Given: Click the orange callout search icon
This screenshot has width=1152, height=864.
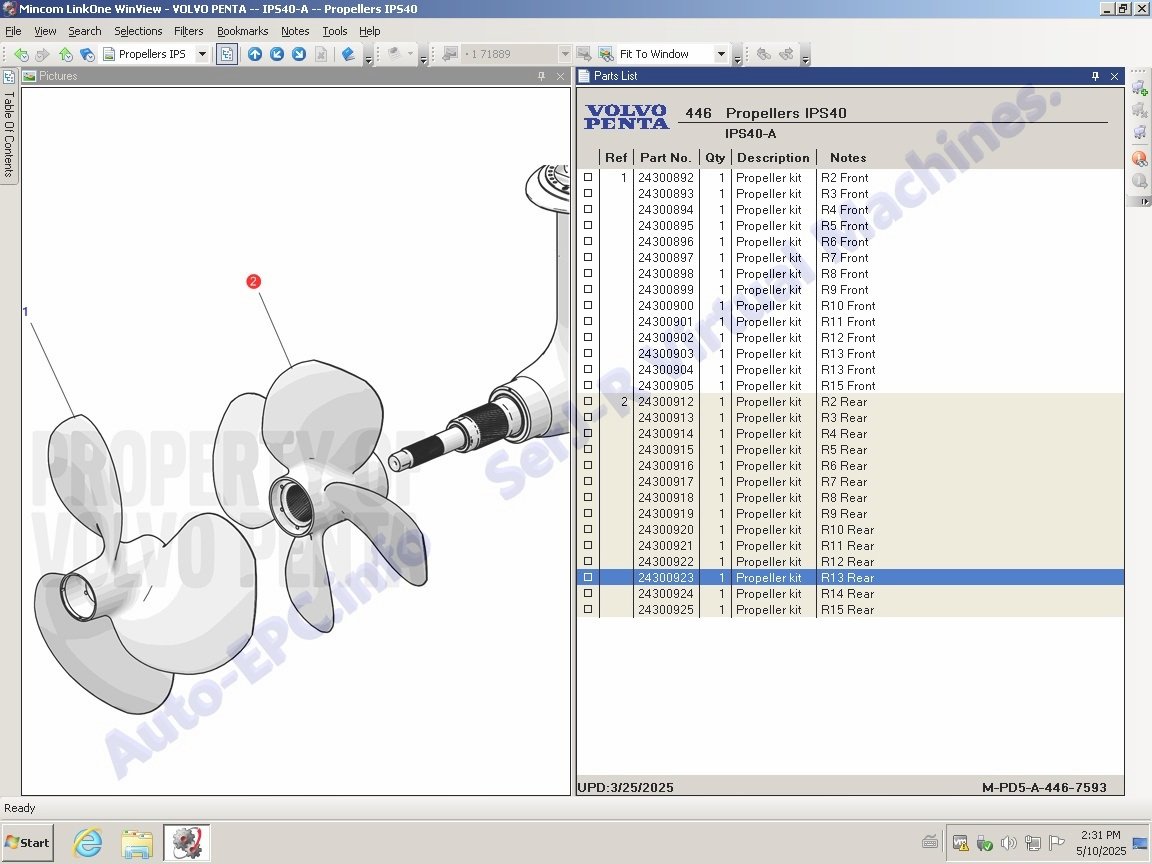Looking at the screenshot, I should [1139, 158].
